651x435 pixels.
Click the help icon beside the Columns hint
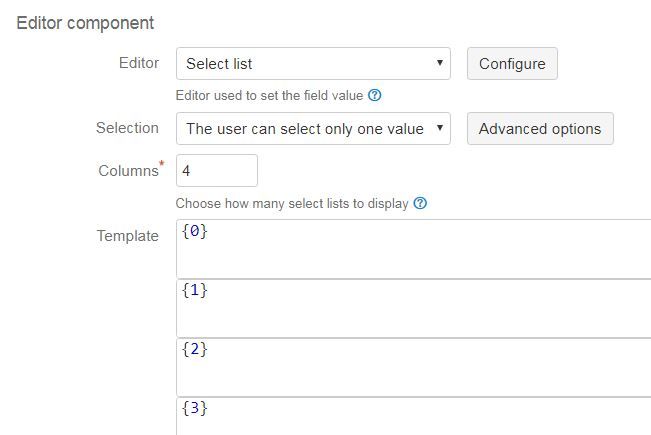(421, 203)
